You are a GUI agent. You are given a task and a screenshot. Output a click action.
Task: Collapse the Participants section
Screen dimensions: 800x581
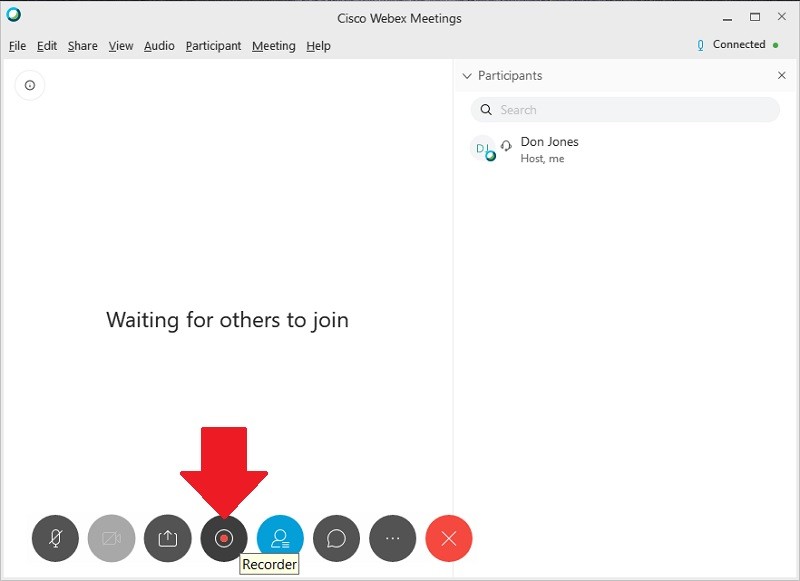(x=467, y=75)
